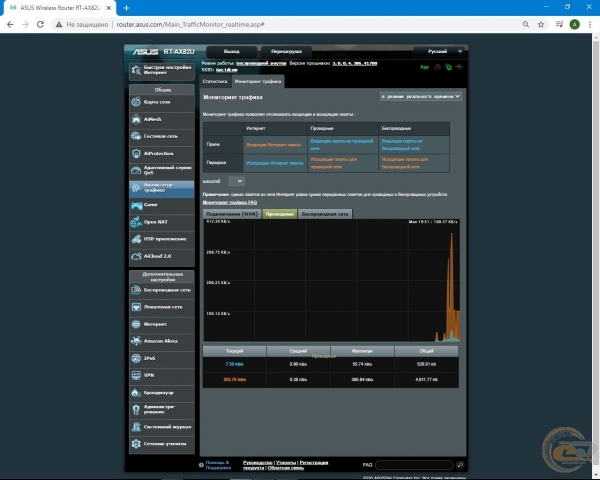This screenshot has width=600, height=480.
Task: Open the Amazon Alexa sidebar icon
Action: [136, 341]
